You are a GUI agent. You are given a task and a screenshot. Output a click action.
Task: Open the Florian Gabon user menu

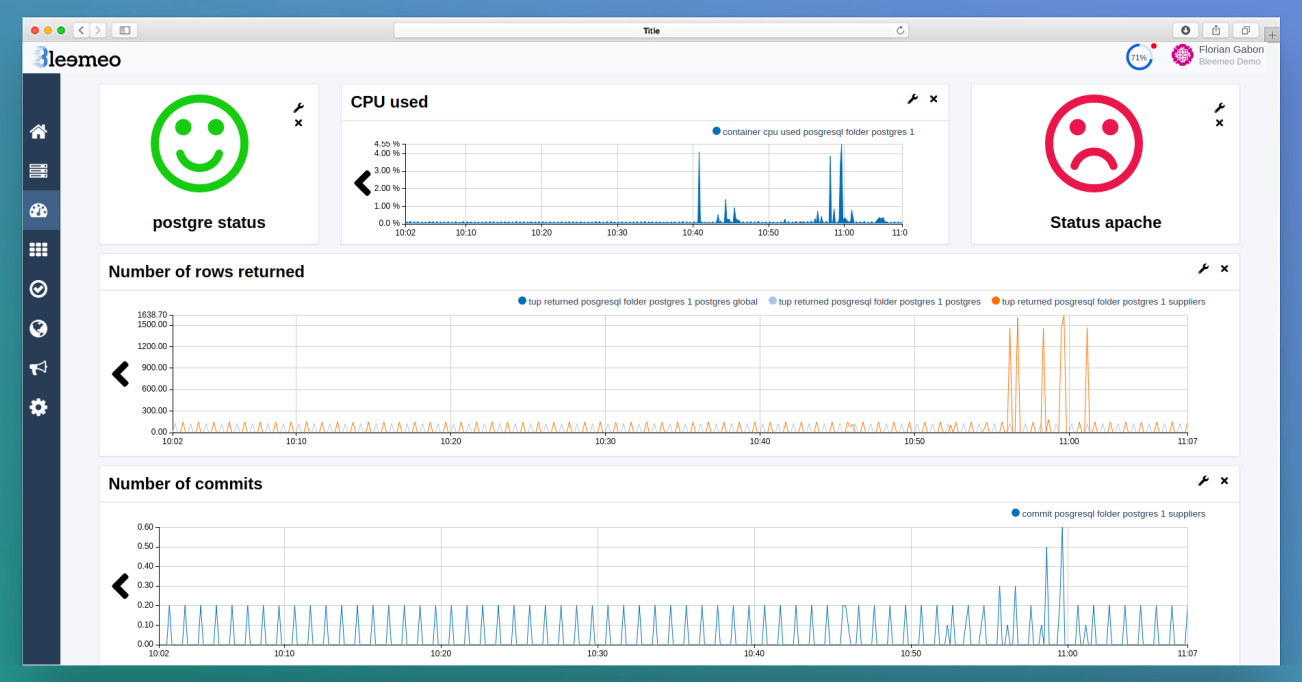click(x=1220, y=55)
